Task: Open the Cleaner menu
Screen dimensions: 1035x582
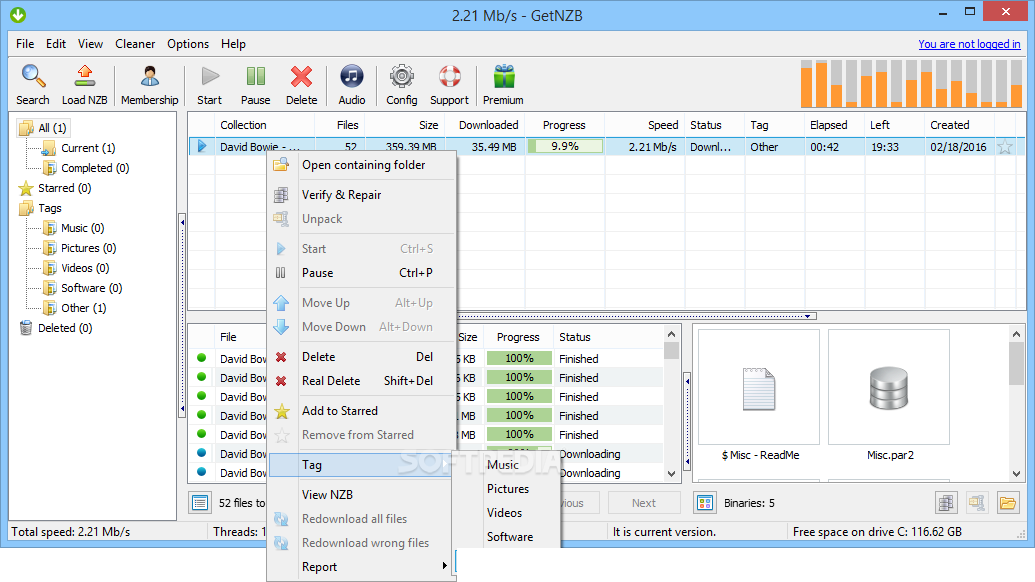Action: coord(135,44)
